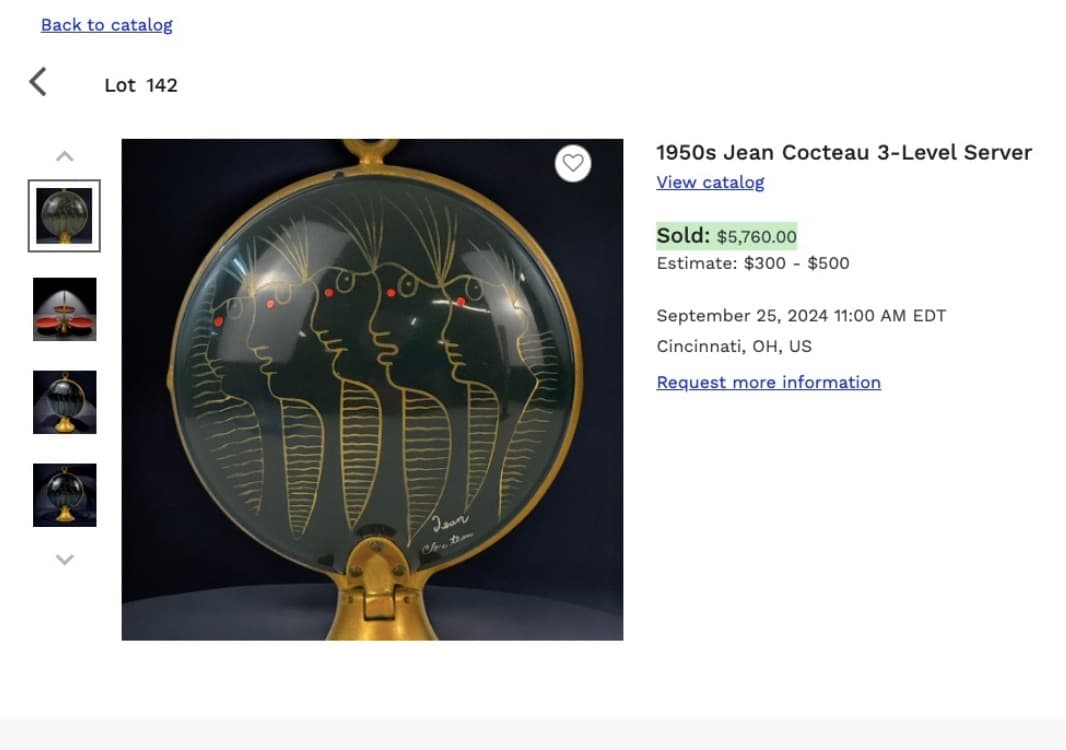Select the third thumbnail showing the side view
The width and height of the screenshot is (1066, 750).
coord(64,402)
